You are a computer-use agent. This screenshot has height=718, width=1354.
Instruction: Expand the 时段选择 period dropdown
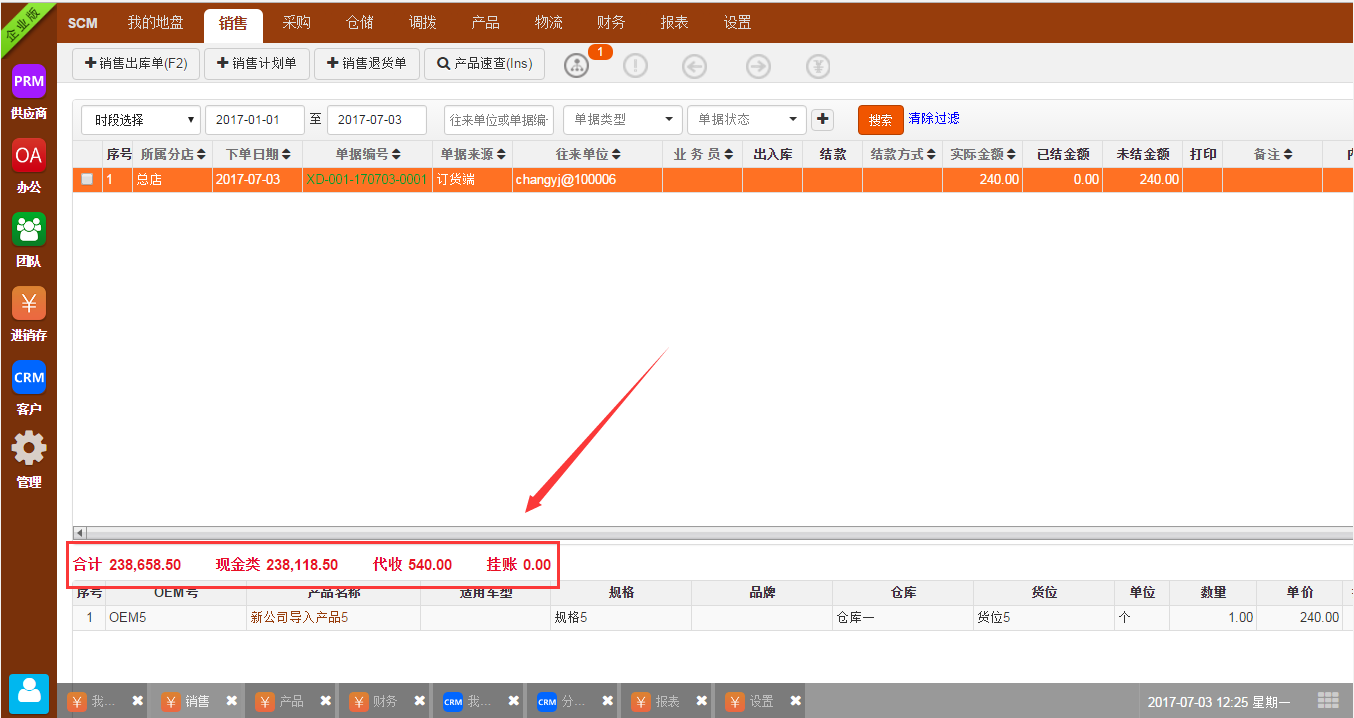(x=141, y=120)
